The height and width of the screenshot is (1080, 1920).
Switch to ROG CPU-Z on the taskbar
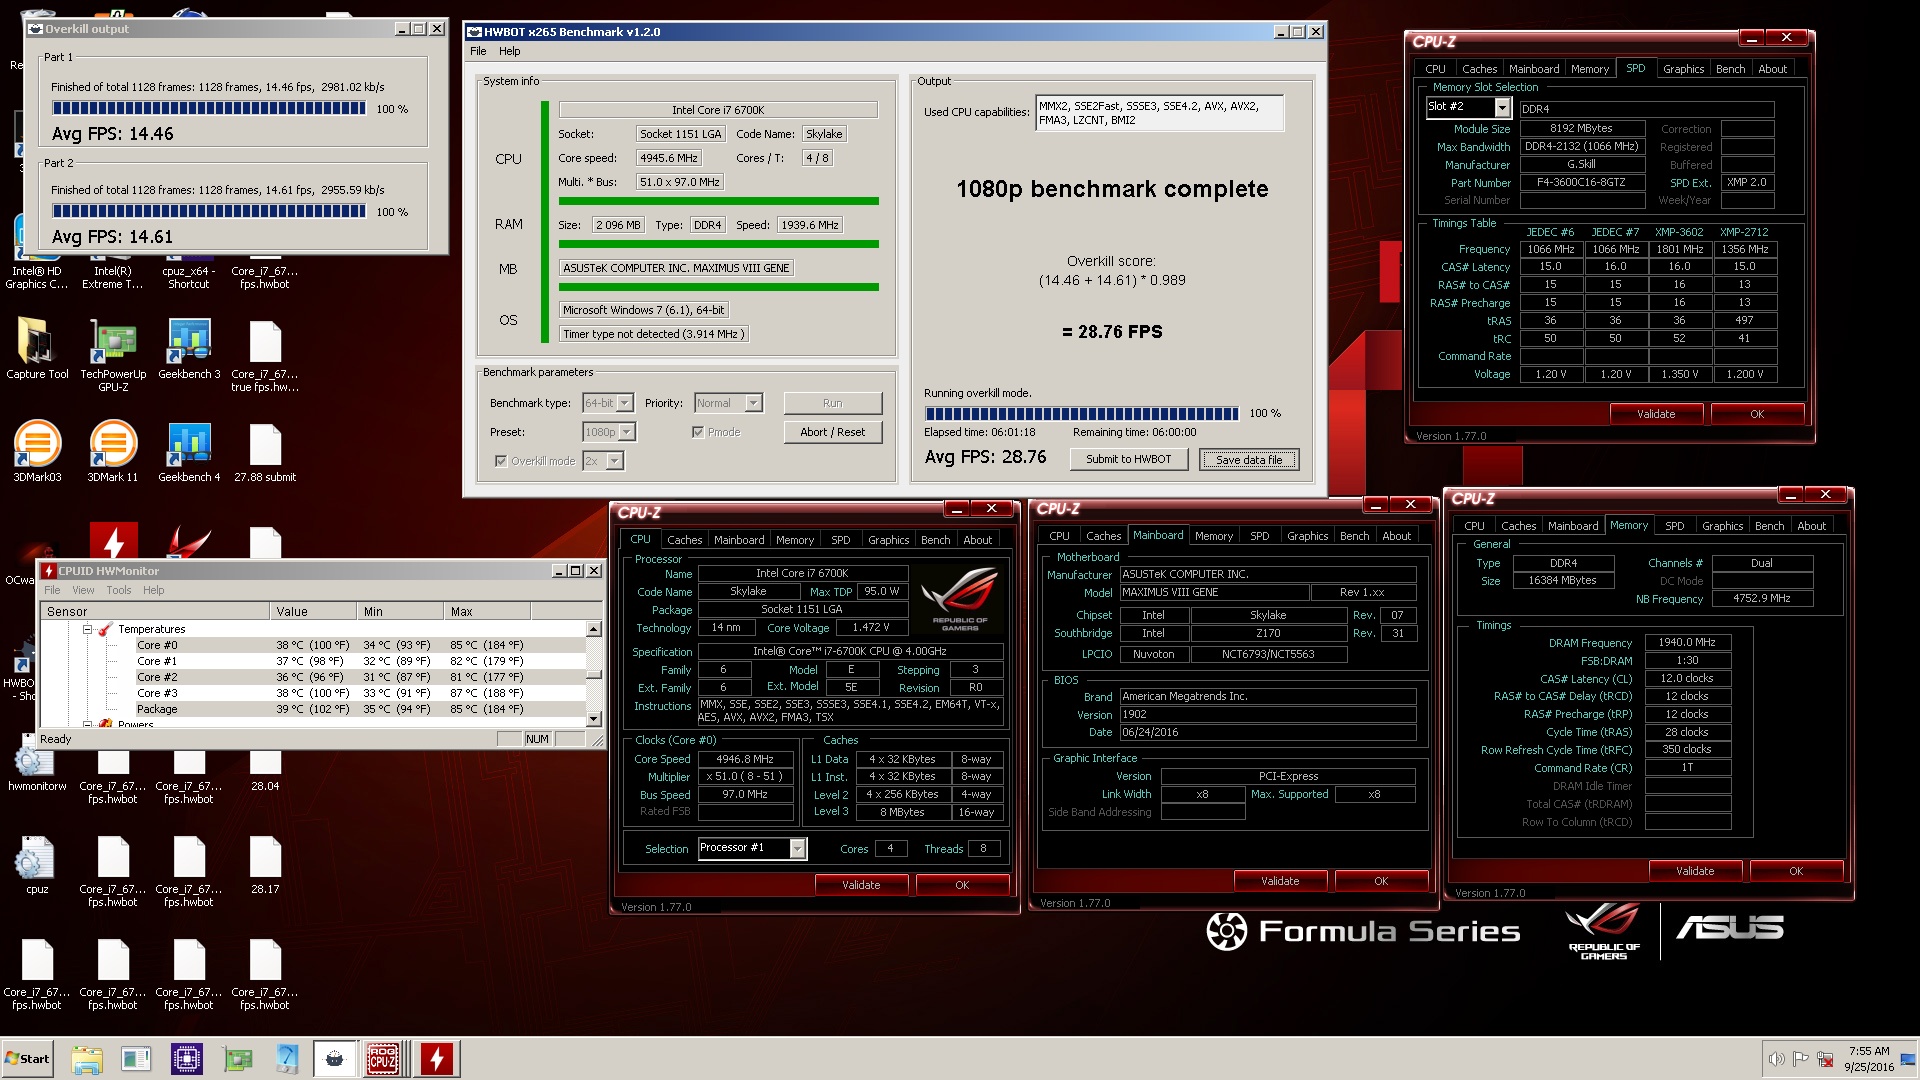(383, 1059)
